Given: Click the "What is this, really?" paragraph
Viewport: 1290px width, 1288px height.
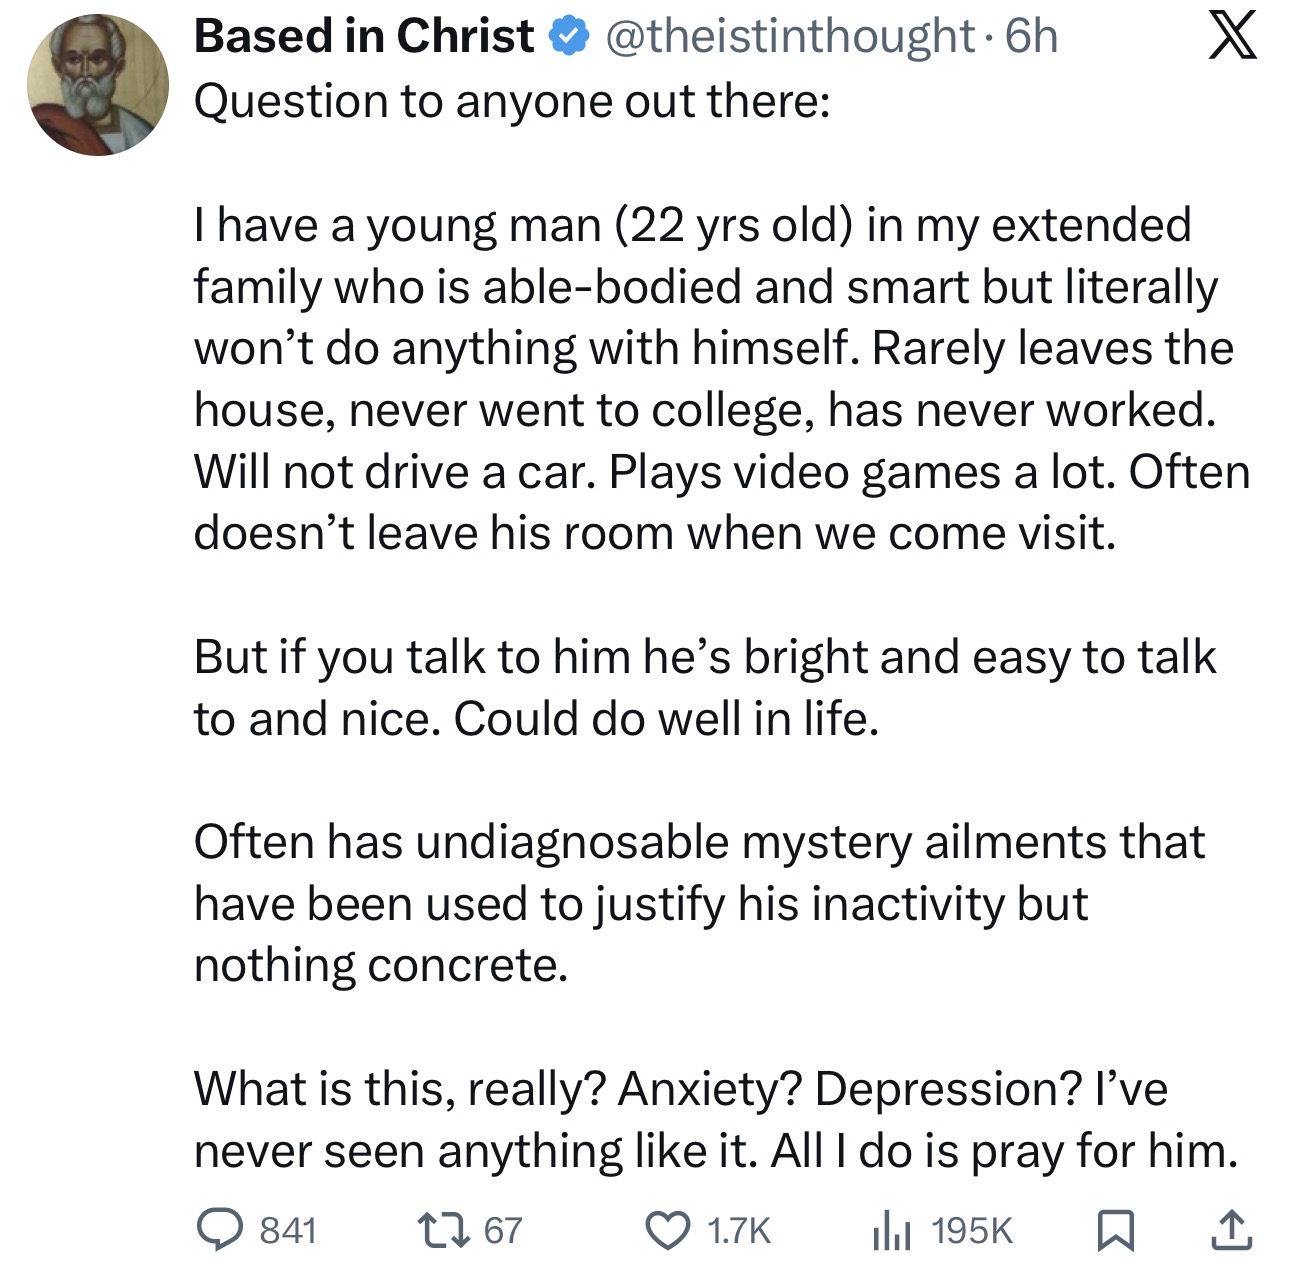Looking at the screenshot, I should point(715,1119).
